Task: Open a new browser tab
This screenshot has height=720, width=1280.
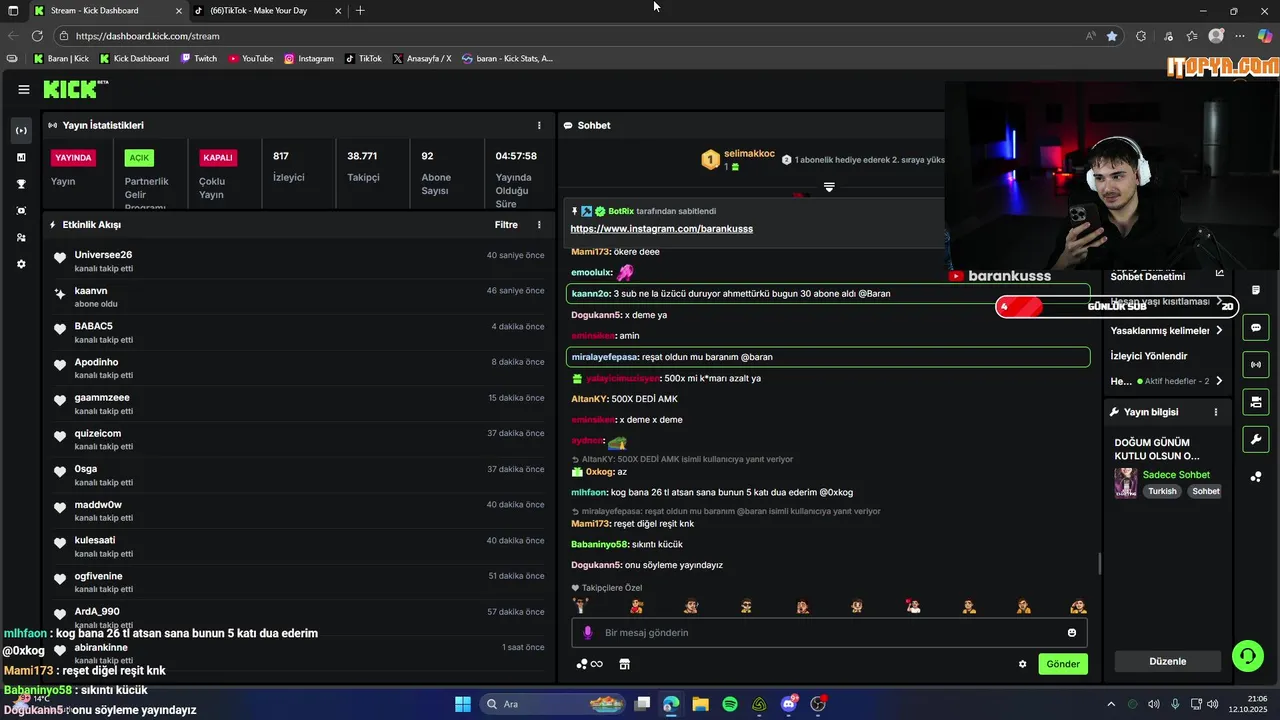Action: point(360,11)
